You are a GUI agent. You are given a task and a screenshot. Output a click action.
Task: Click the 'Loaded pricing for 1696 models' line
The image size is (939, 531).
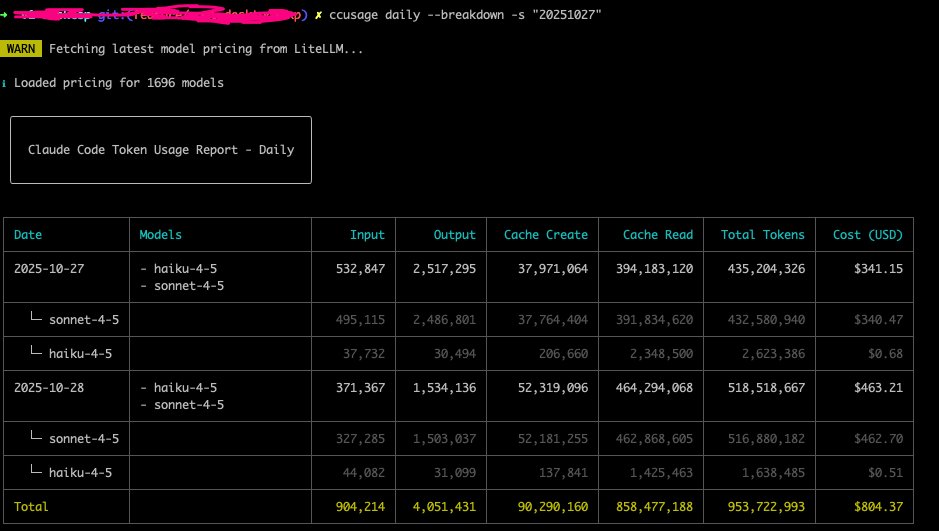(119, 83)
